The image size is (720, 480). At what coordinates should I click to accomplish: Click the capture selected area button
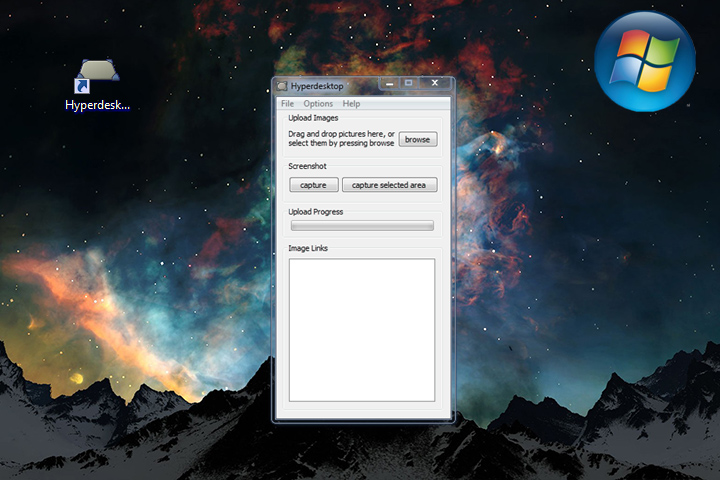(389, 185)
